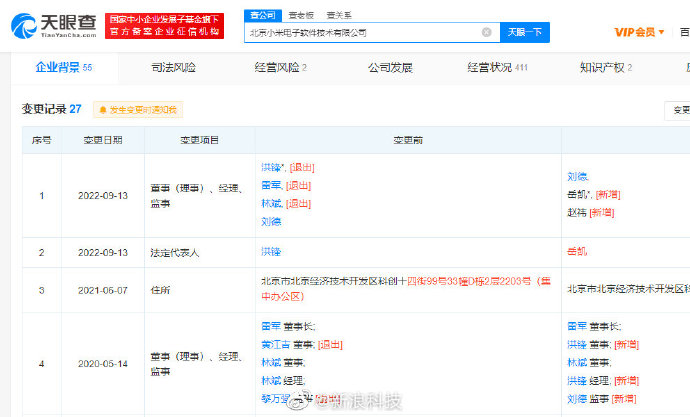690x417 pixels.
Task: Click the 发生变更时通知我 button
Action: (x=138, y=110)
